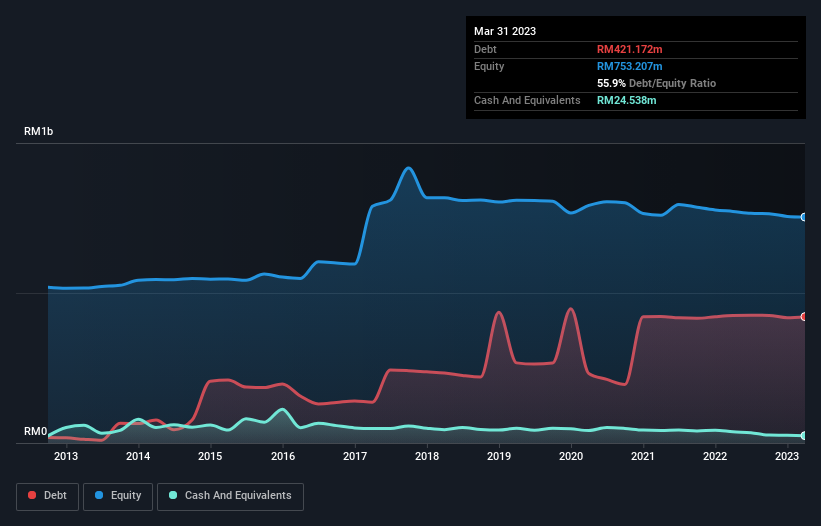Screen dimensions: 821x526
Task: Click the Equity row label in tooltip
Action: click(x=489, y=66)
